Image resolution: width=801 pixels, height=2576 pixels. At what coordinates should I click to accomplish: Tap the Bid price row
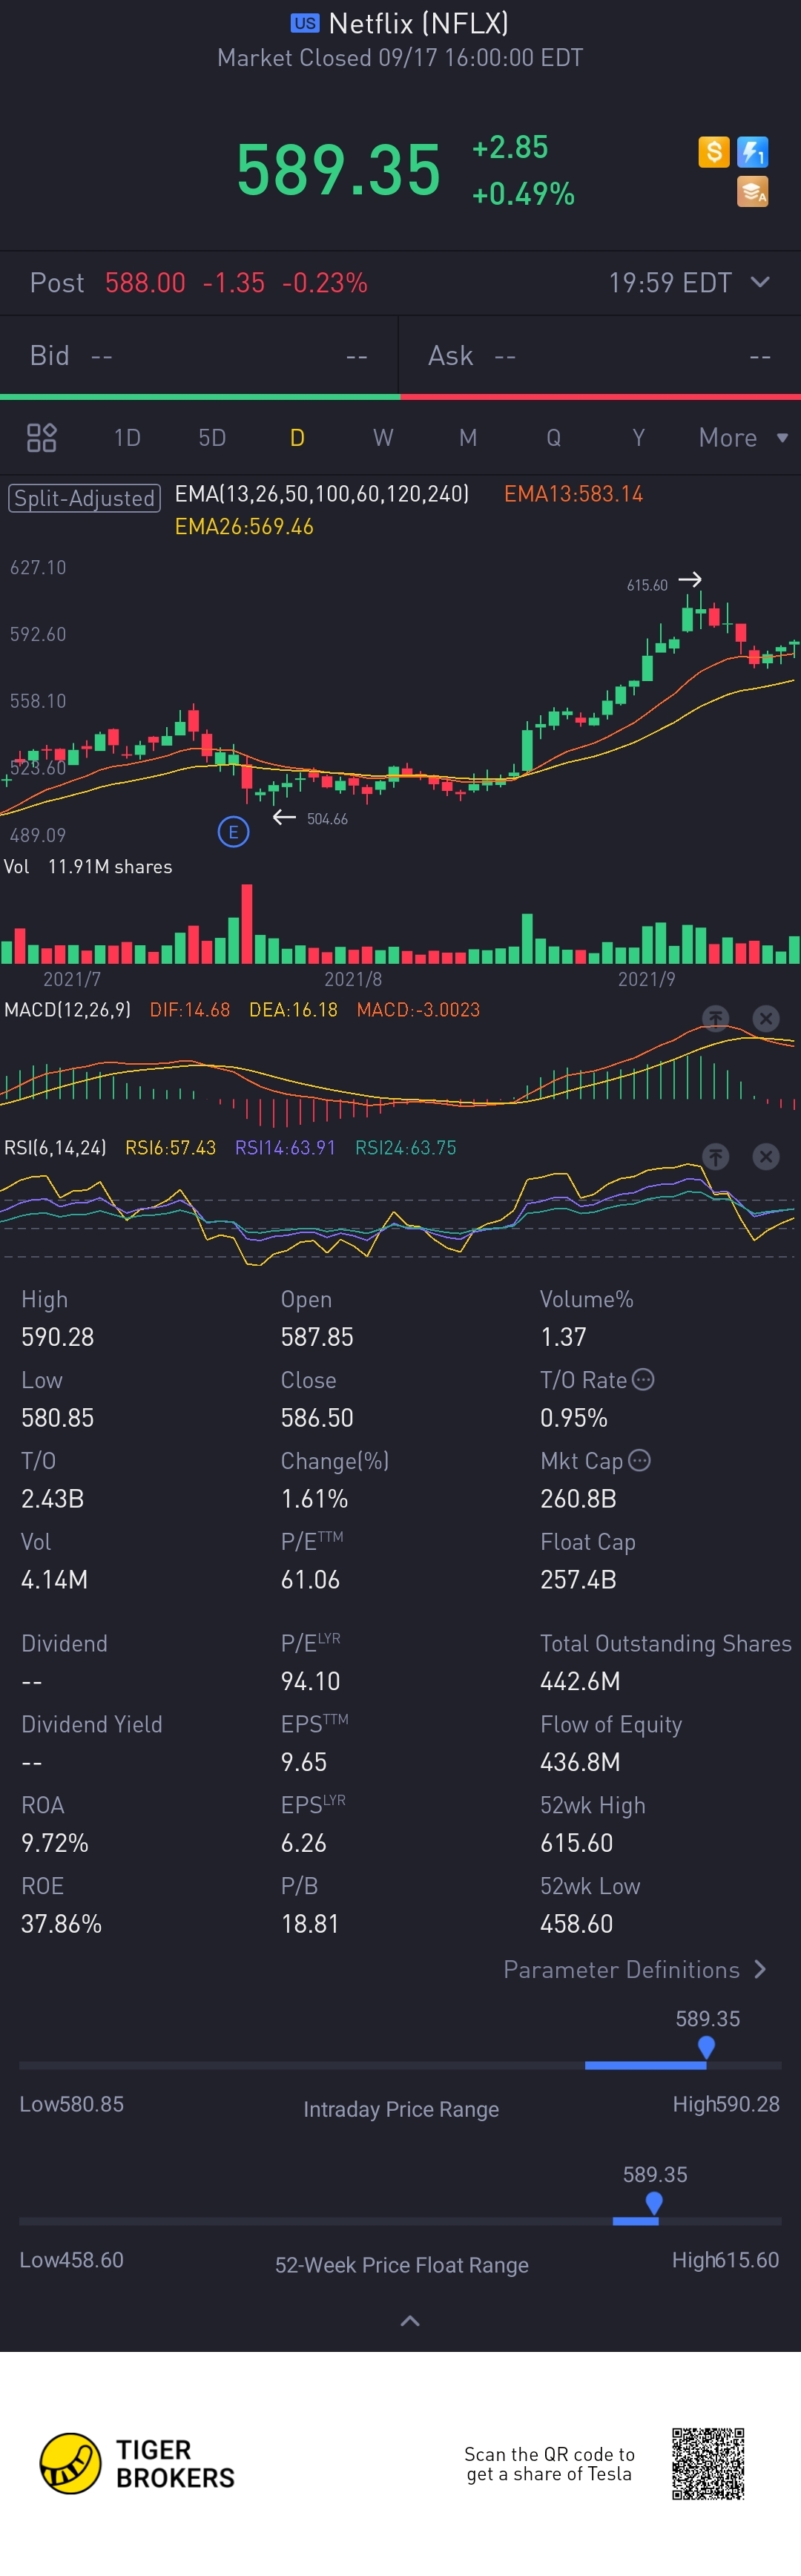(x=199, y=356)
